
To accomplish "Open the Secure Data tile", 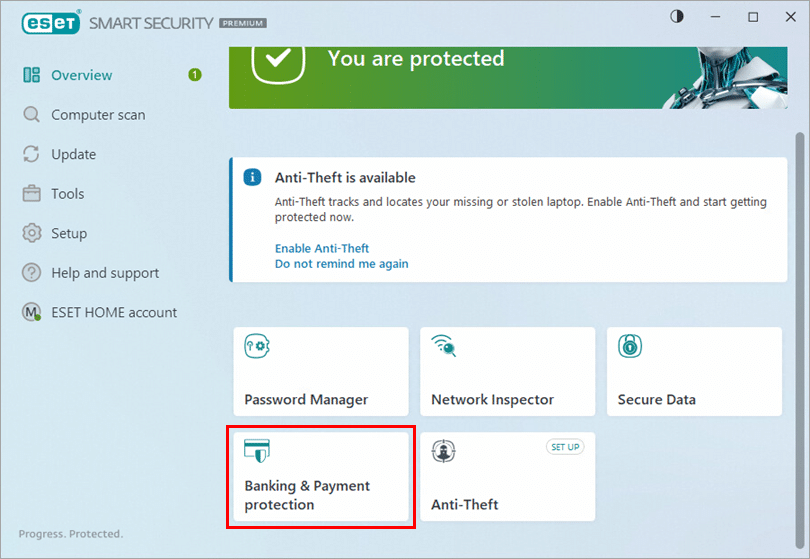I will click(694, 371).
